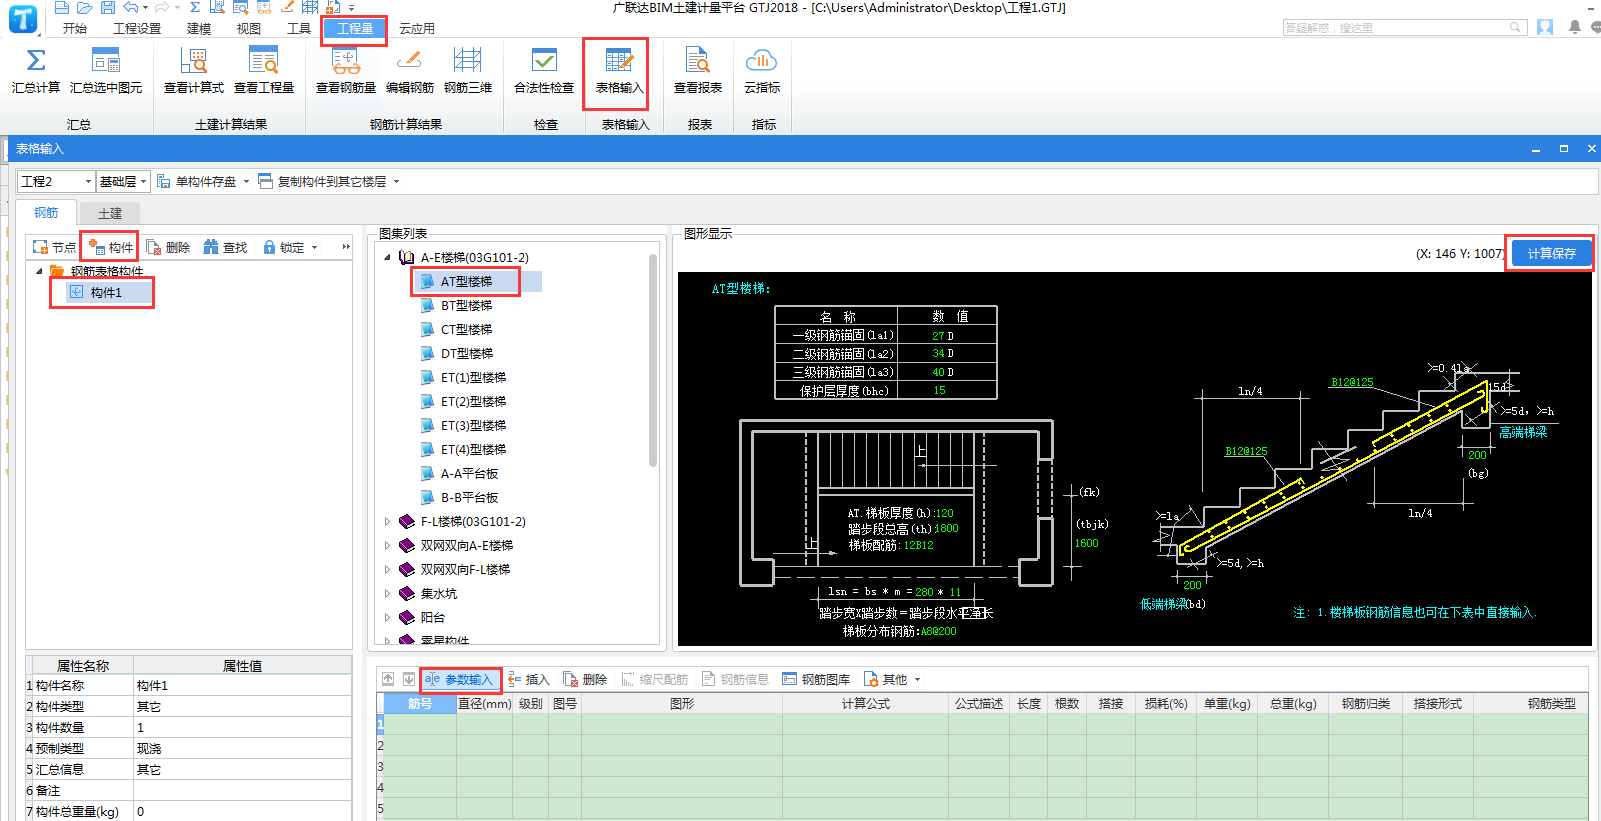This screenshot has width=1601, height=821.
Task: Click 计算保存 button
Action: 1551,253
